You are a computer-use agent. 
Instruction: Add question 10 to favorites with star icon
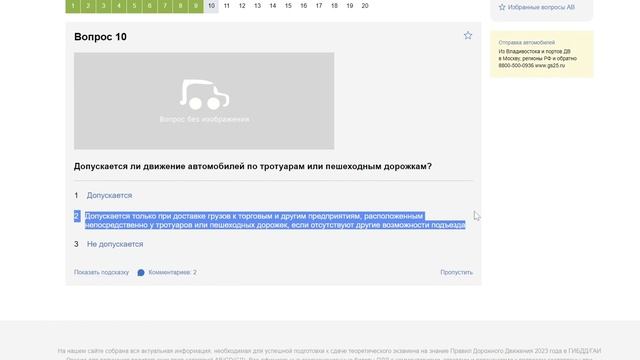click(x=468, y=36)
